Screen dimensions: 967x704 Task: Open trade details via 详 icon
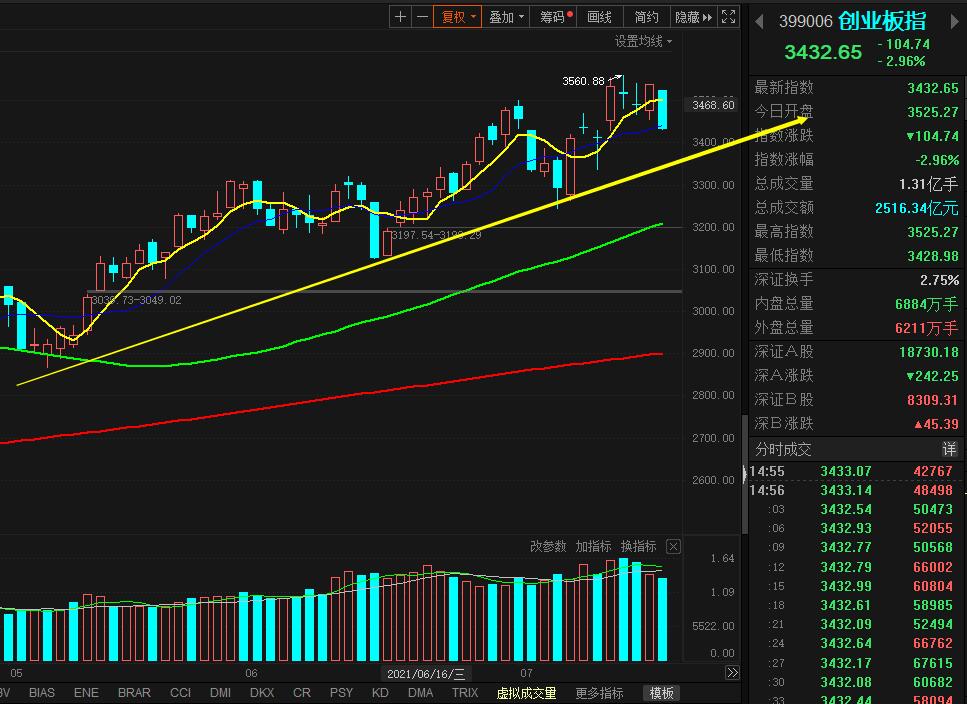949,450
